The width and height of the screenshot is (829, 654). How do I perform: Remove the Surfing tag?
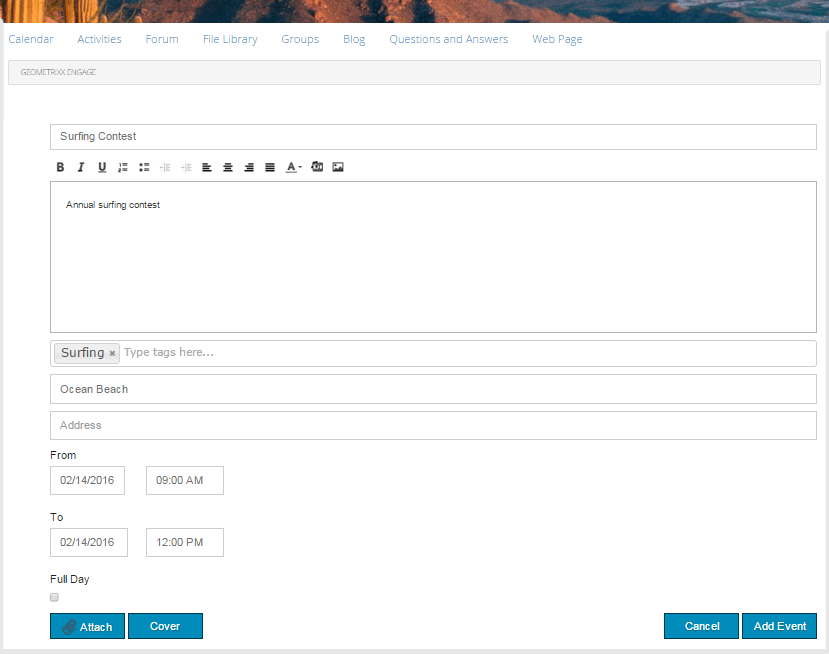tap(112, 353)
